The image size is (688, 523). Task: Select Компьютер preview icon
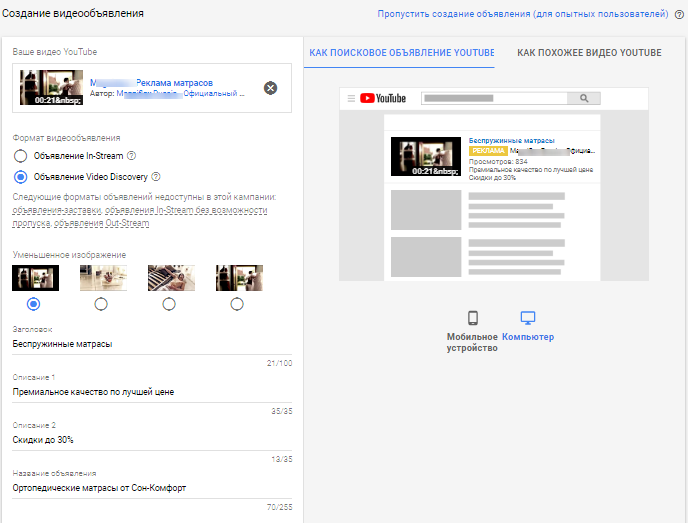(x=528, y=318)
